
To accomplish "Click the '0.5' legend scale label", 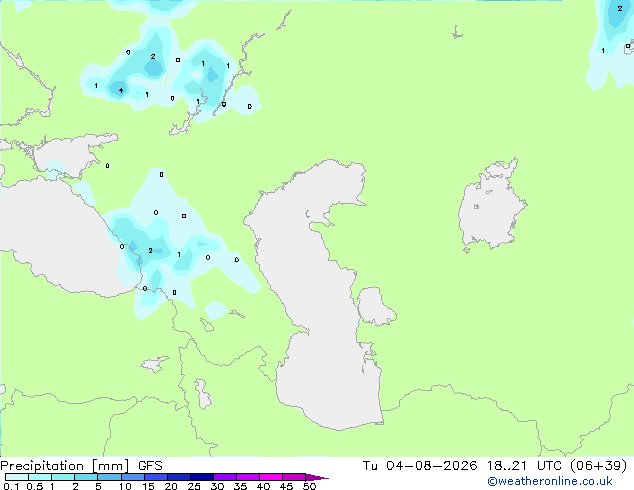I will pyautogui.click(x=34, y=486).
